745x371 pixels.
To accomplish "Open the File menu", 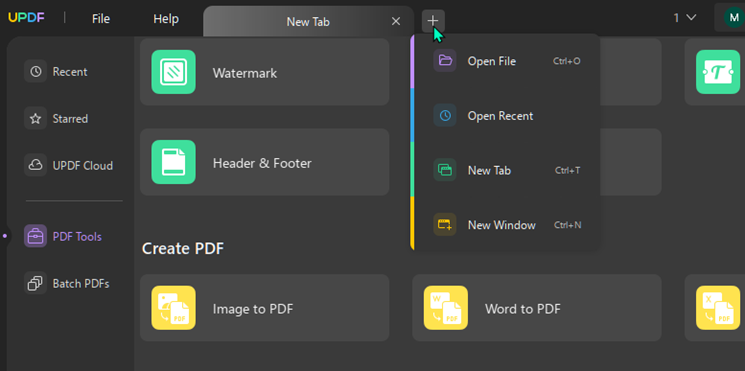I will coord(101,19).
